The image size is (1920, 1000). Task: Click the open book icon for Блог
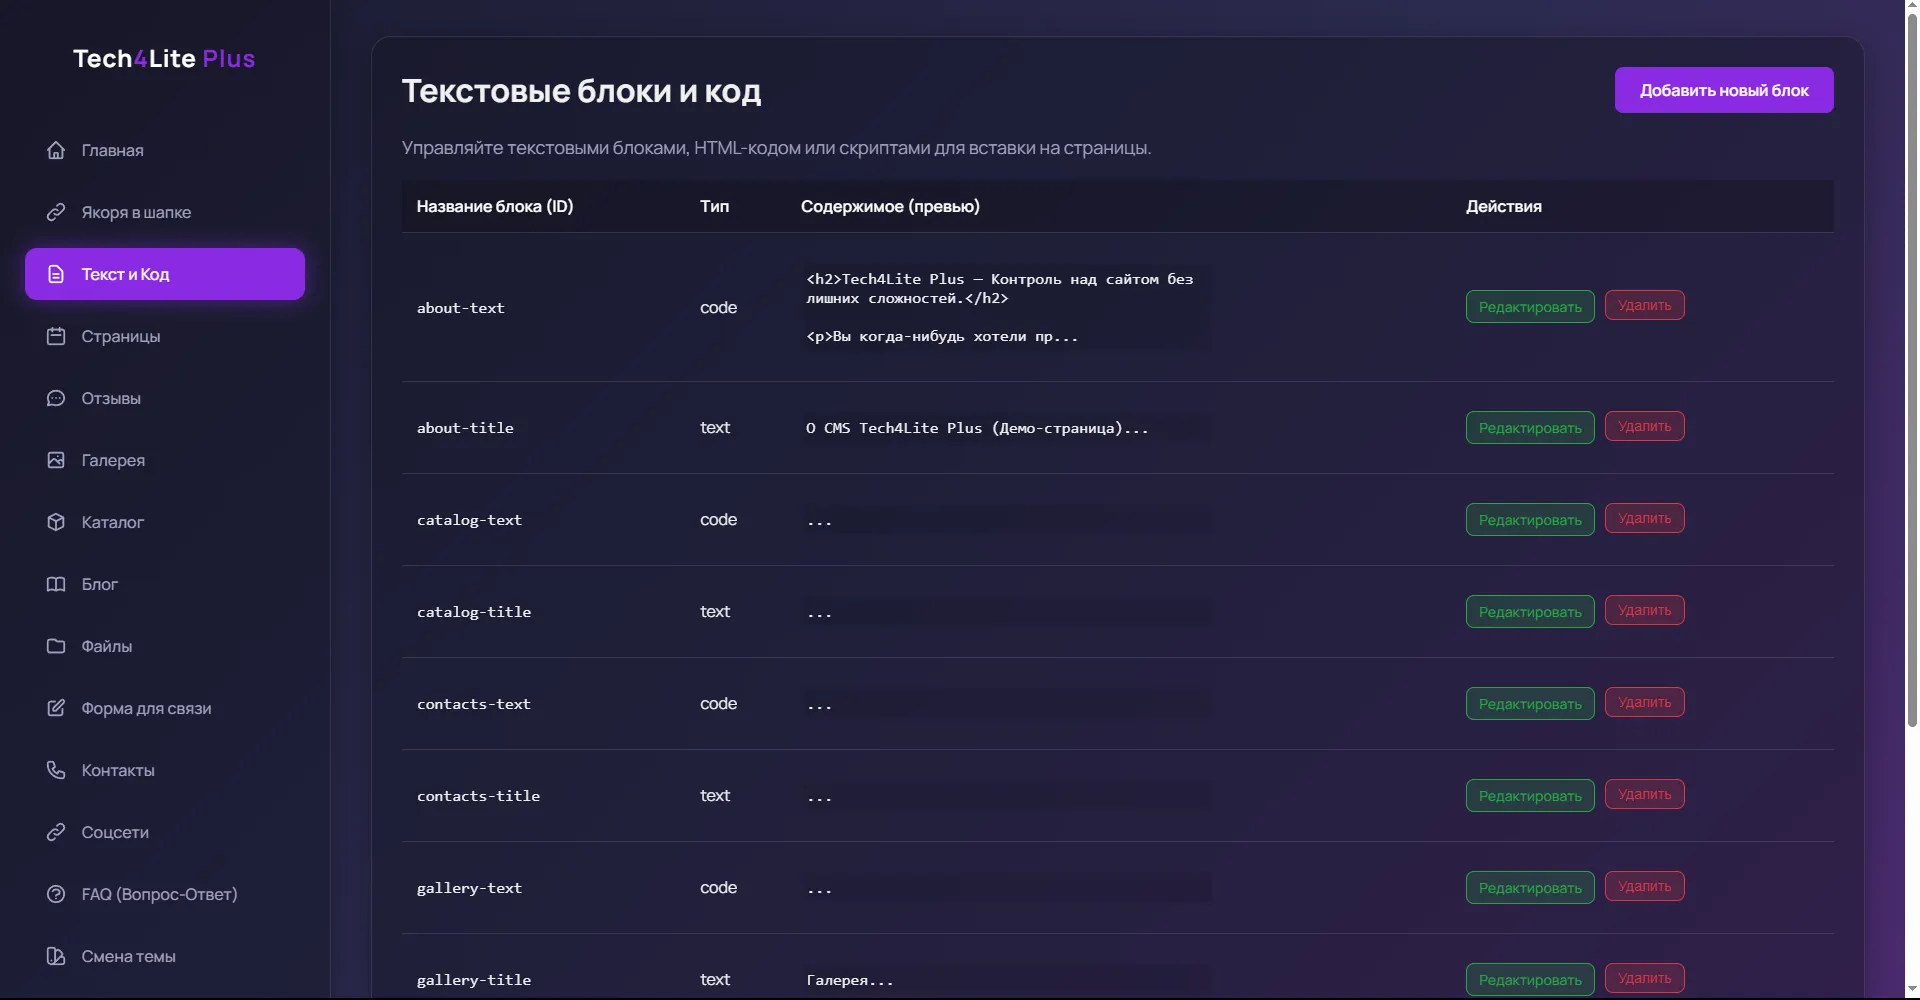(56, 584)
